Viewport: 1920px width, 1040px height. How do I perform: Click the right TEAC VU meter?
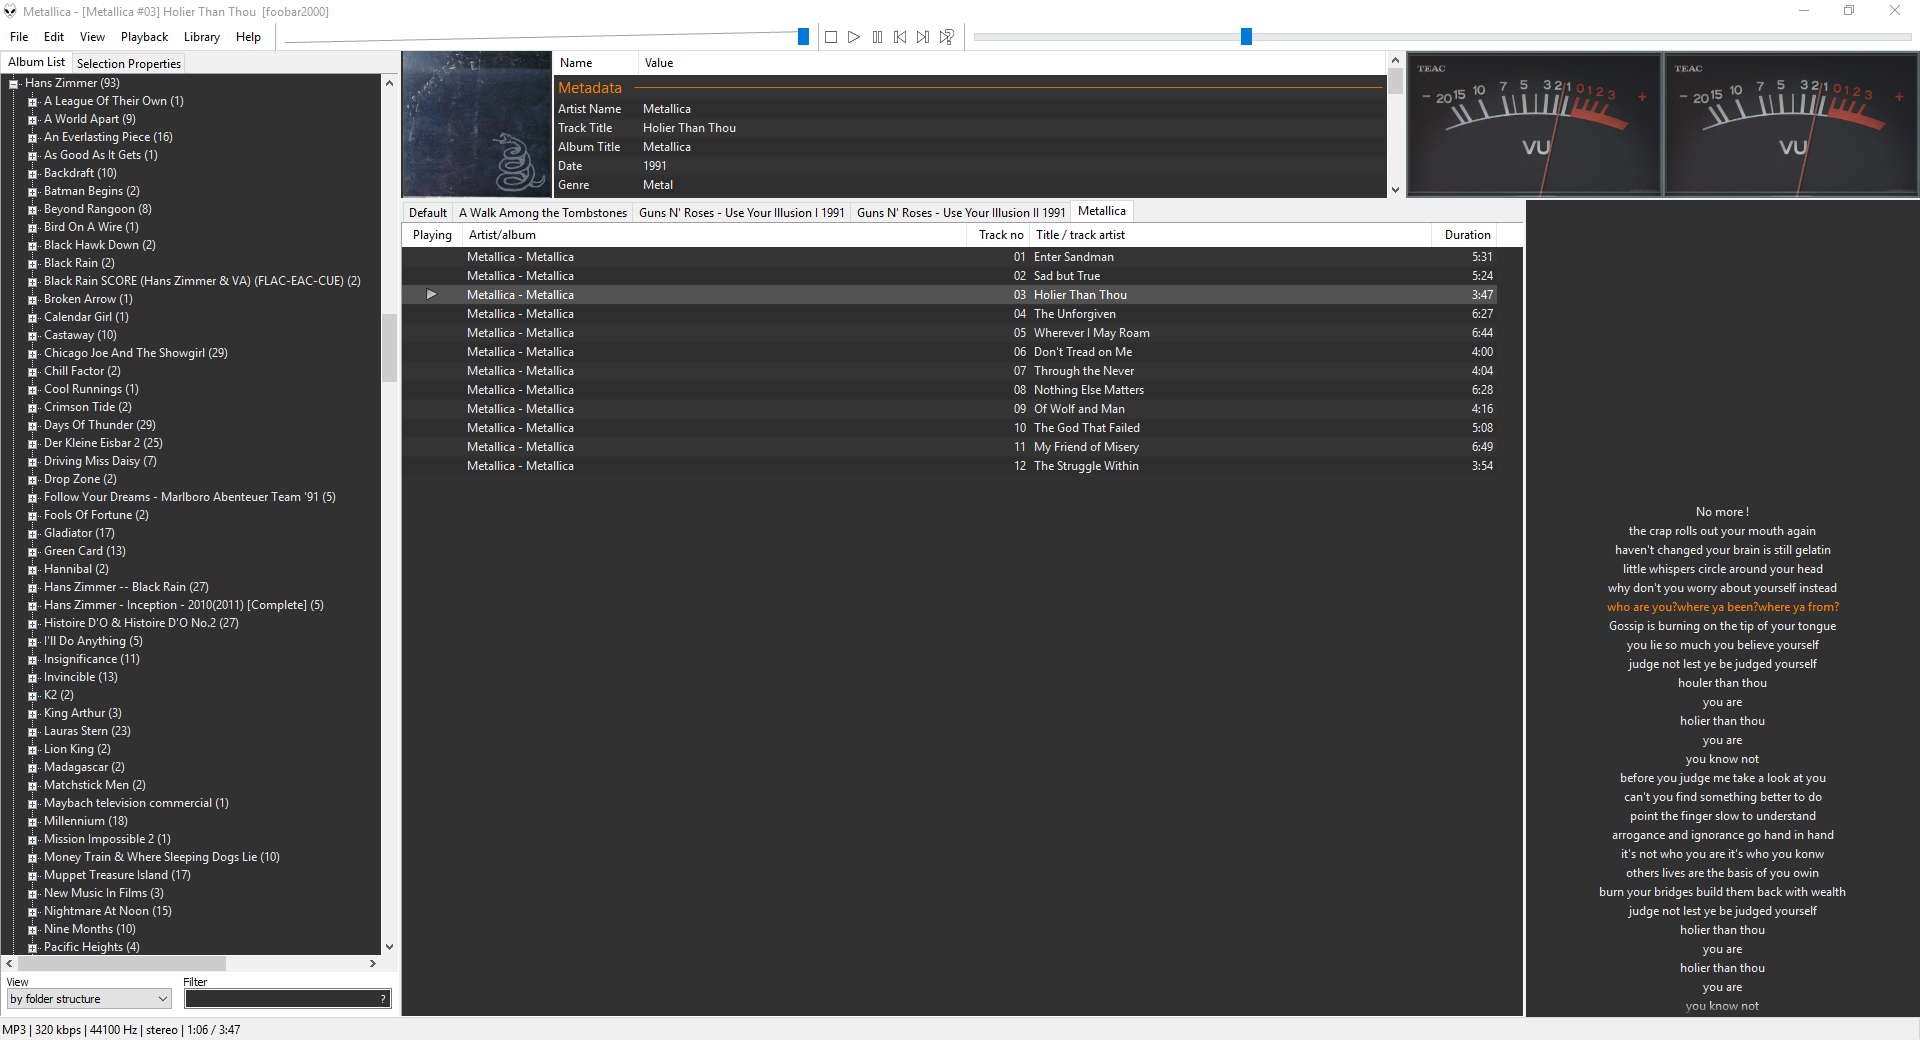(1791, 124)
